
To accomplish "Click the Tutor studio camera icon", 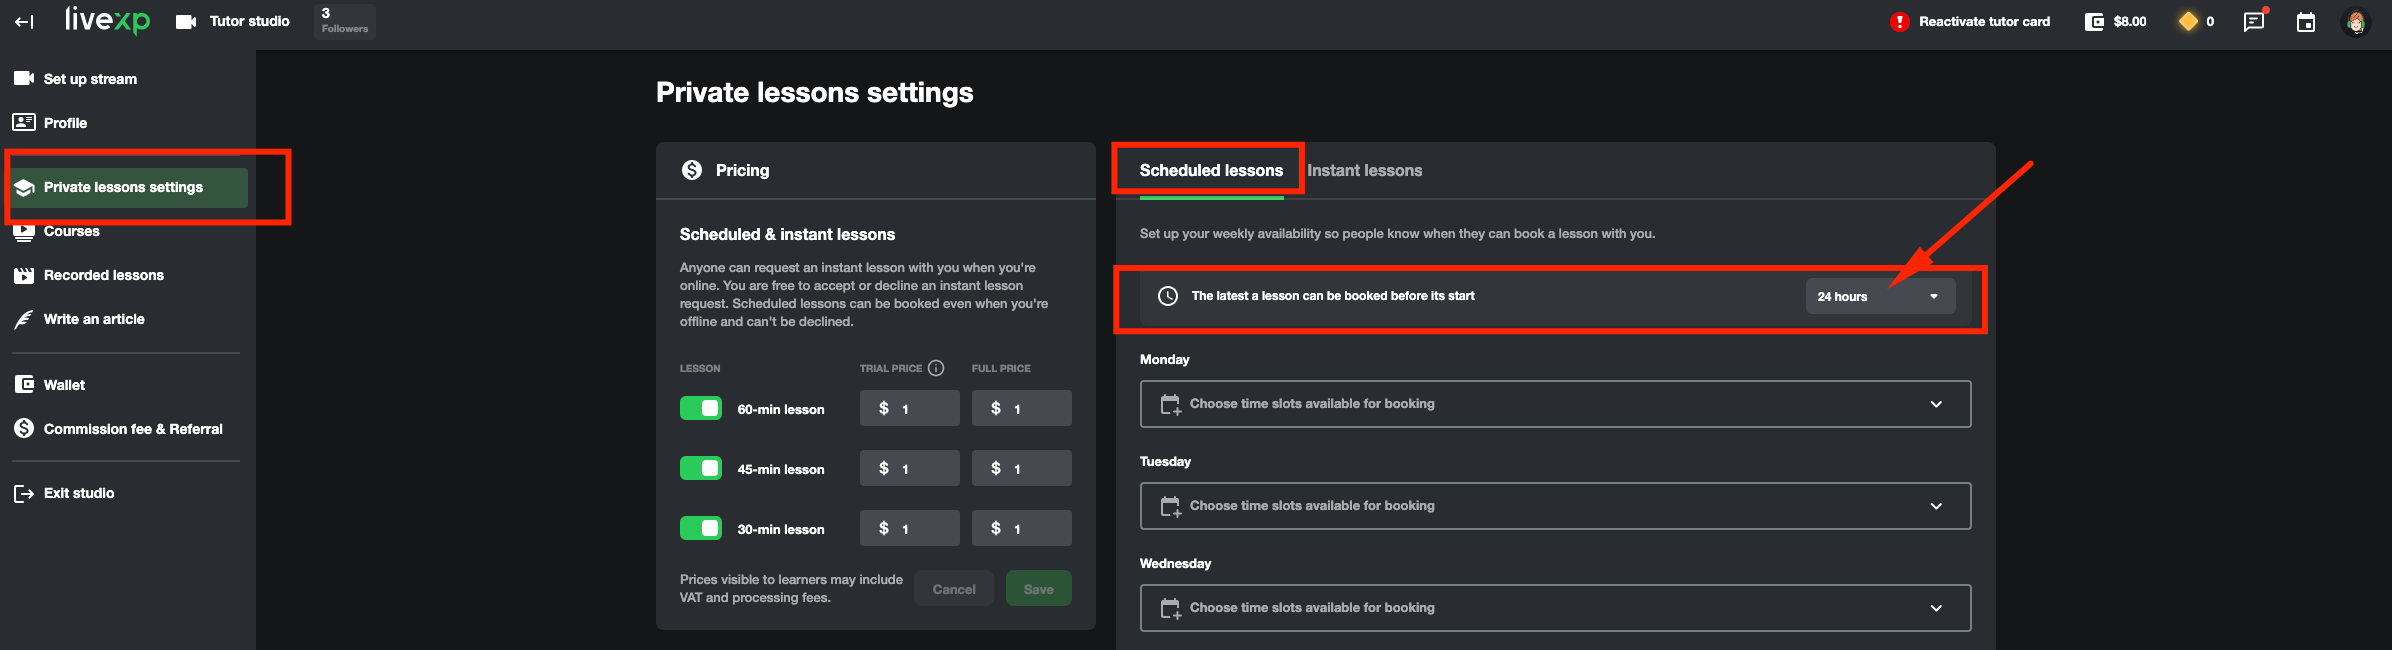I will click(186, 21).
